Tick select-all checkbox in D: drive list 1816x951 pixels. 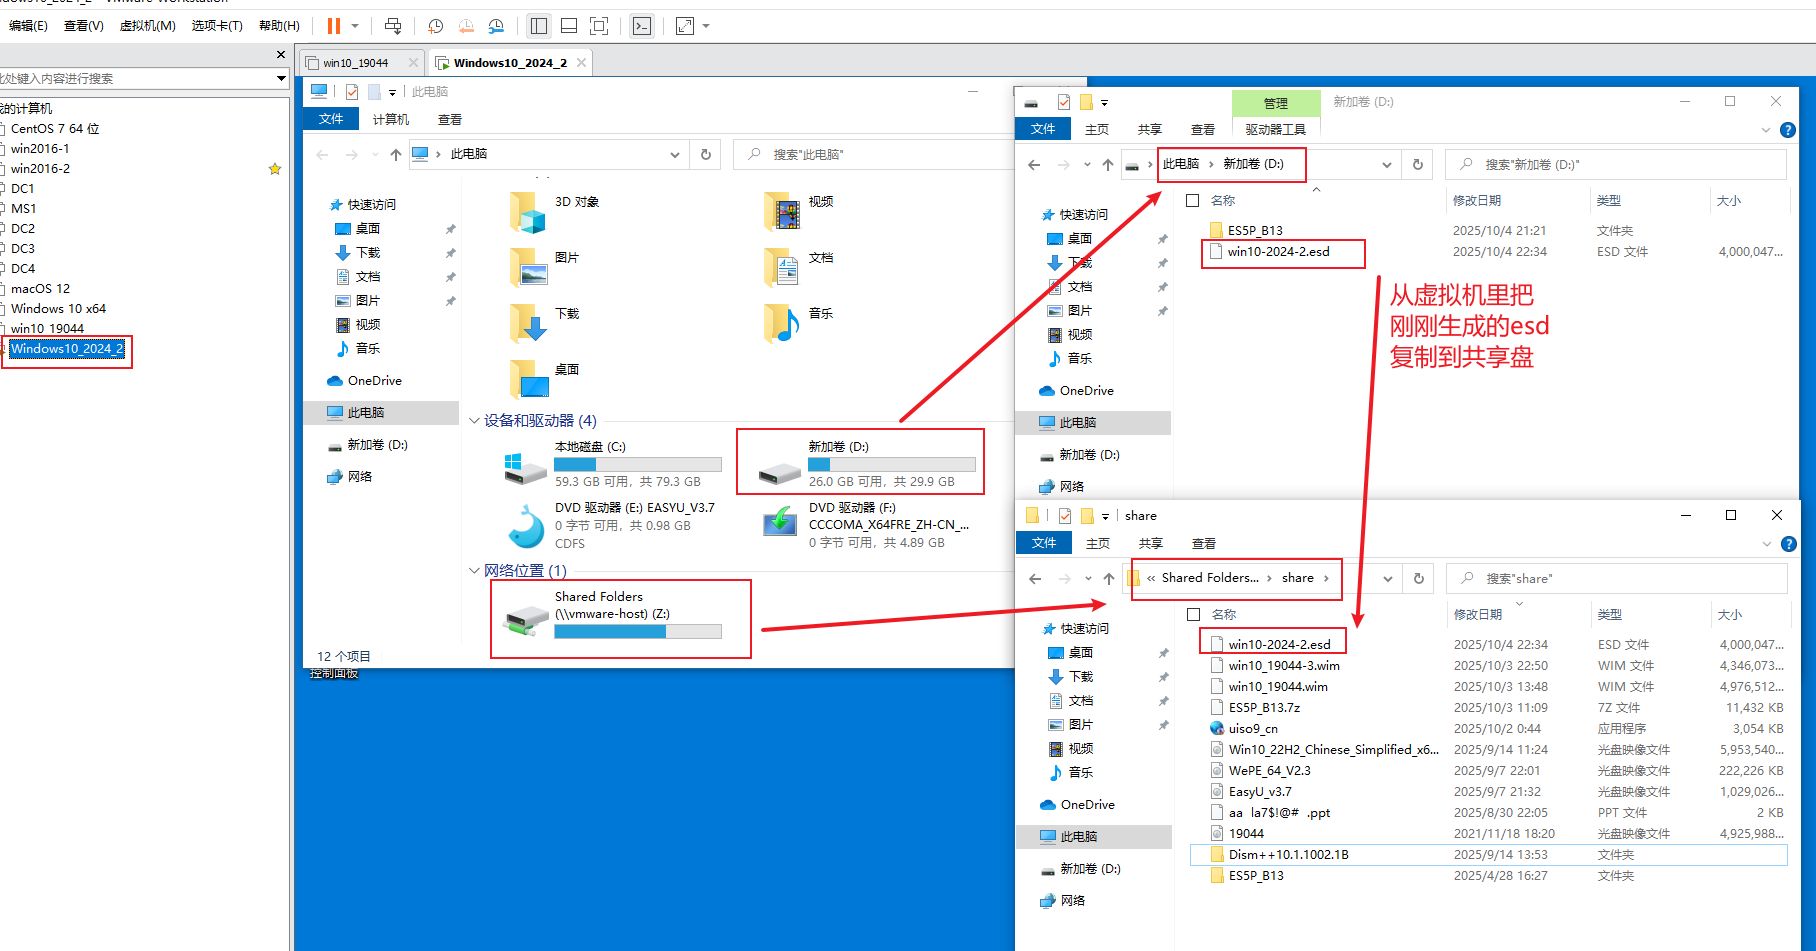pyautogui.click(x=1192, y=200)
